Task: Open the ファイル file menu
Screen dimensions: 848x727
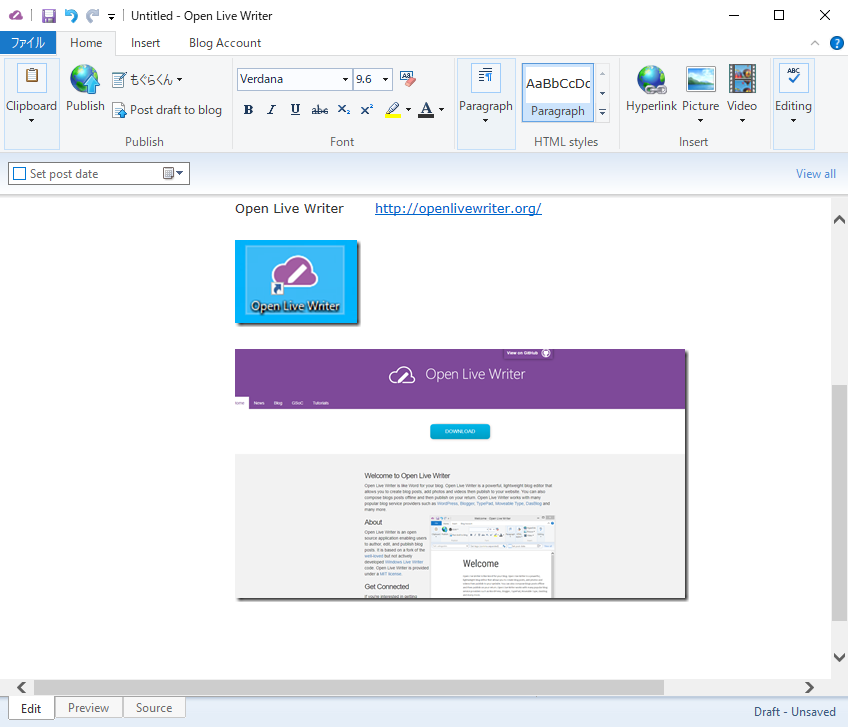Action: [28, 43]
